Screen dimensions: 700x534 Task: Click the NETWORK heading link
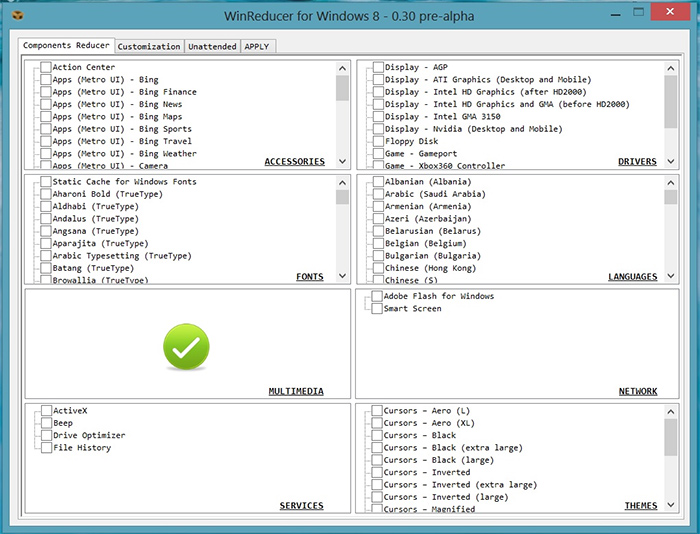pyautogui.click(x=638, y=392)
